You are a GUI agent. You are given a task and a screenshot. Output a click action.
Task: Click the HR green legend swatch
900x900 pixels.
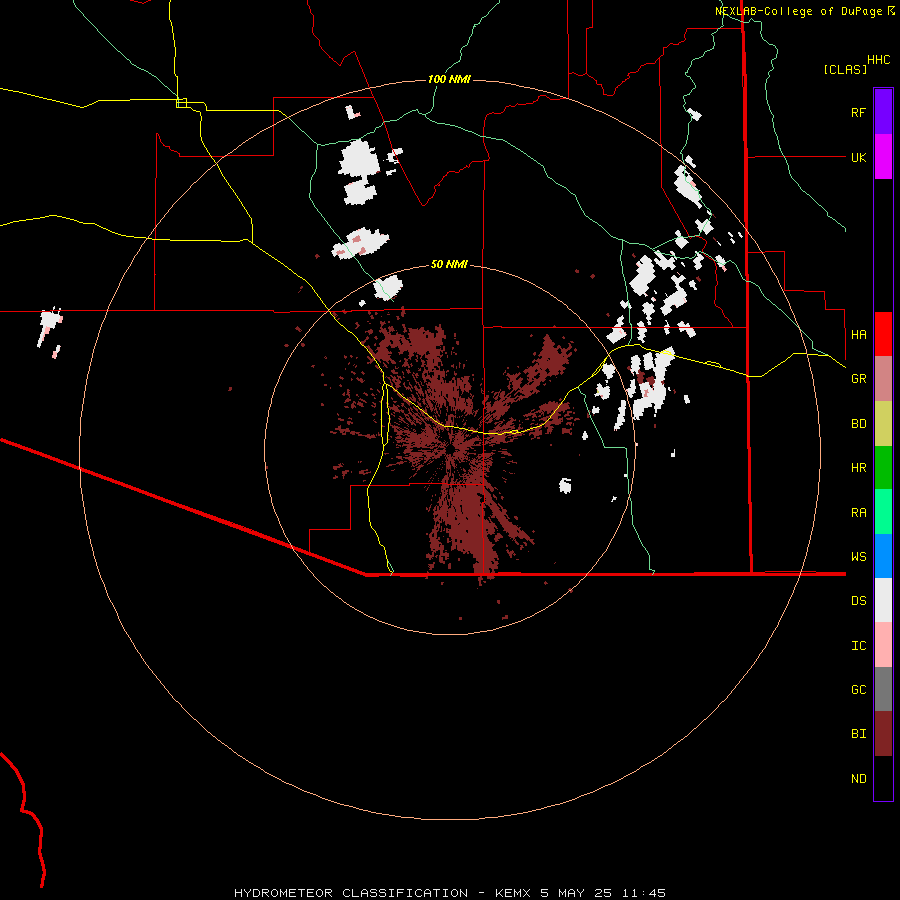[x=883, y=468]
